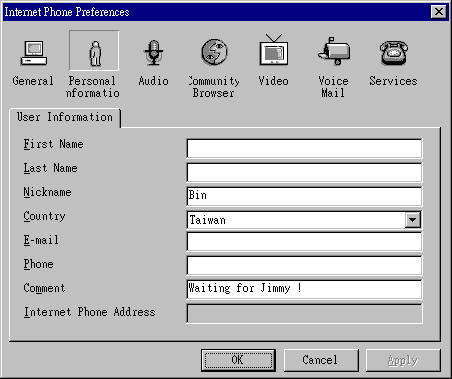Click the Comment field with Waiting for Jimmy
This screenshot has width=452, height=379.
(304, 289)
